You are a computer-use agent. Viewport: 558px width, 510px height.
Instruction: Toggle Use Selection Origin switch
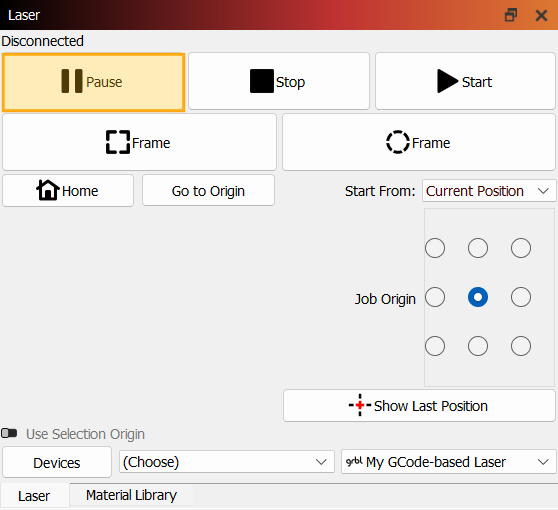(9, 433)
